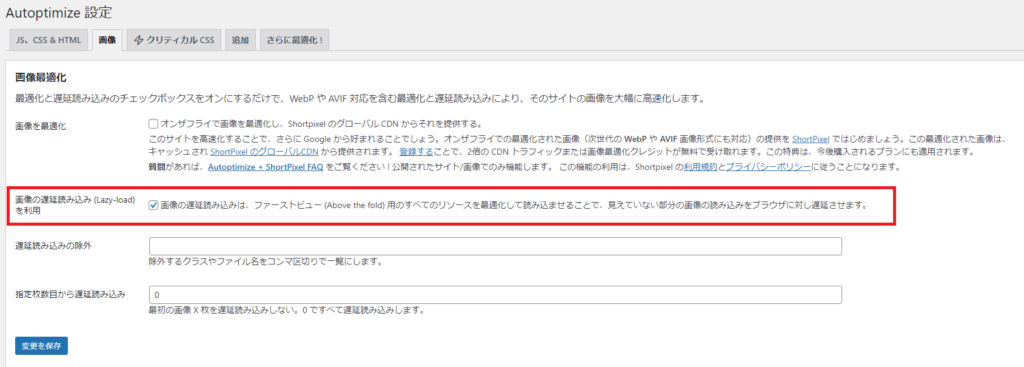Focus the 指定枚数目から遅延読み込み number field
The width and height of the screenshot is (1024, 367).
495,295
